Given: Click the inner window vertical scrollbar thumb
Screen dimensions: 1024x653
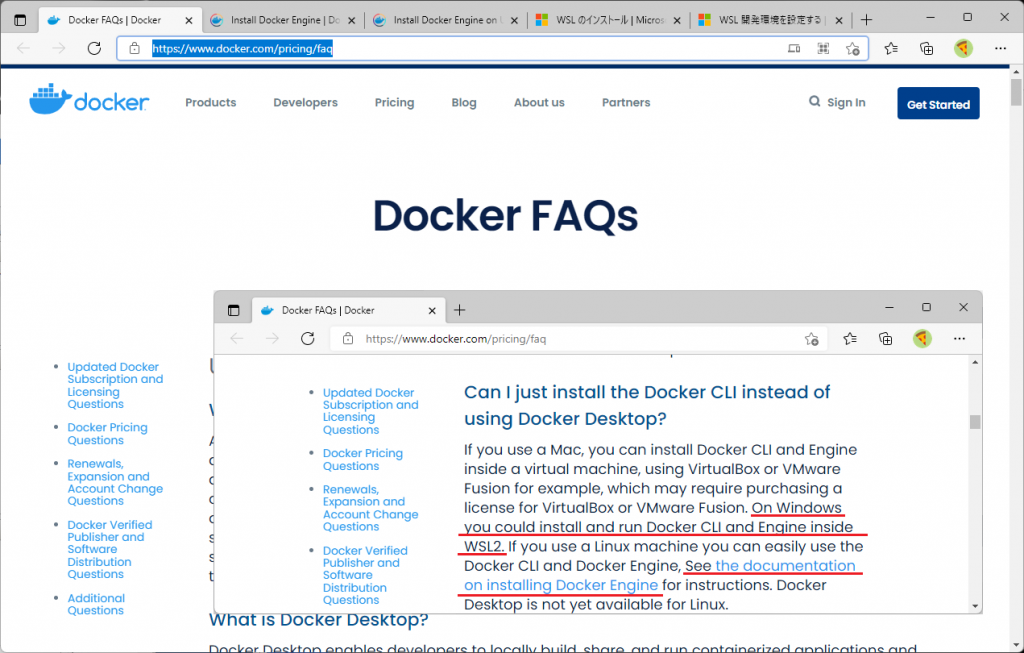Looking at the screenshot, I should pyautogui.click(x=975, y=422).
